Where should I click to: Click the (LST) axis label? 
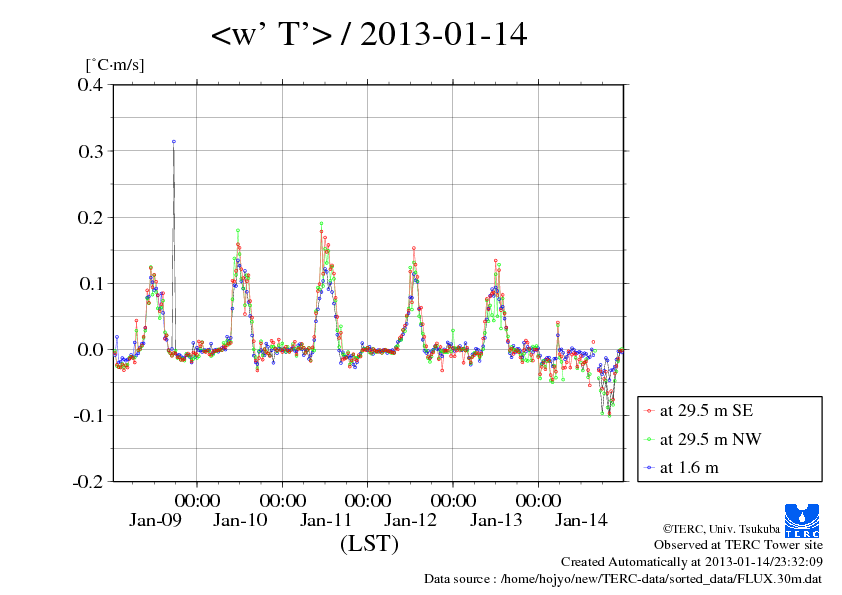tap(369, 544)
